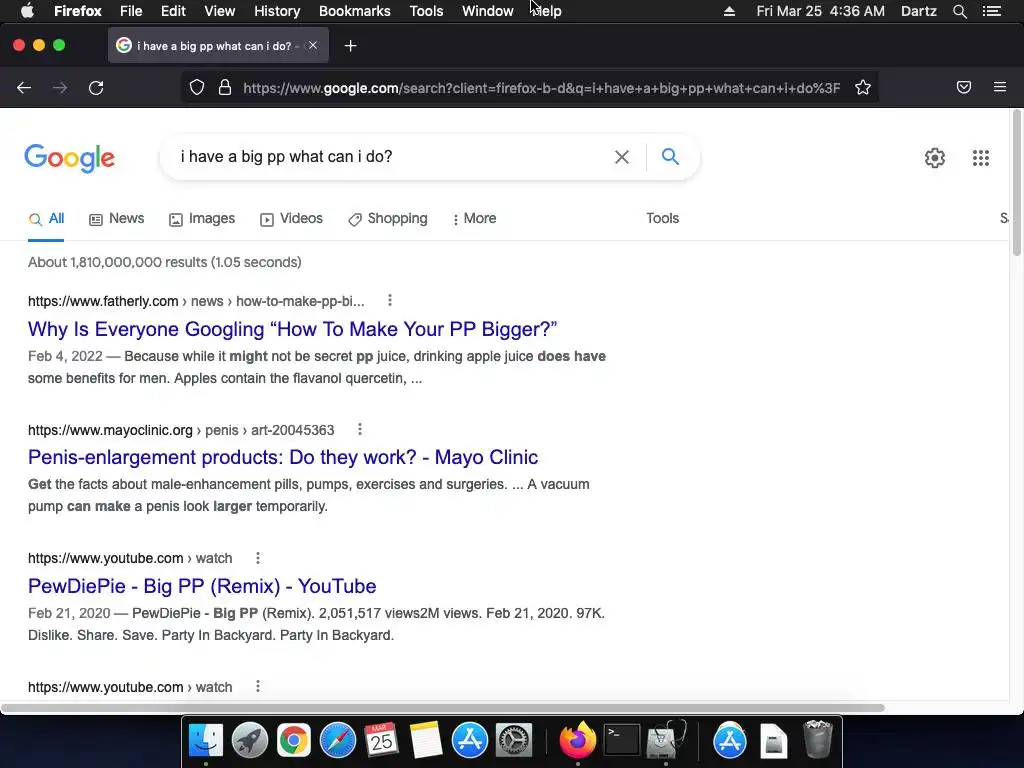Bookmark this page with the star icon
This screenshot has height=768, width=1024.
[x=863, y=88]
